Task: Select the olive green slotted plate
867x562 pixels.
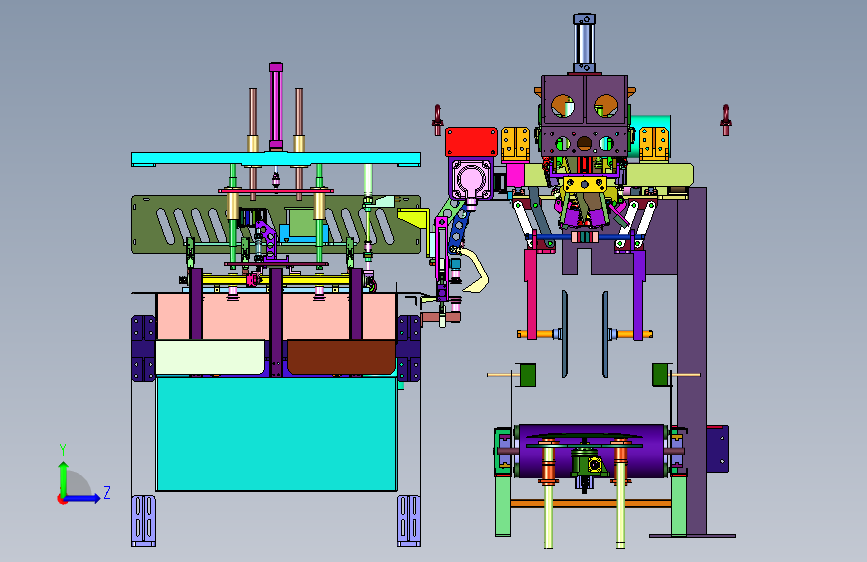Action: pos(275,225)
